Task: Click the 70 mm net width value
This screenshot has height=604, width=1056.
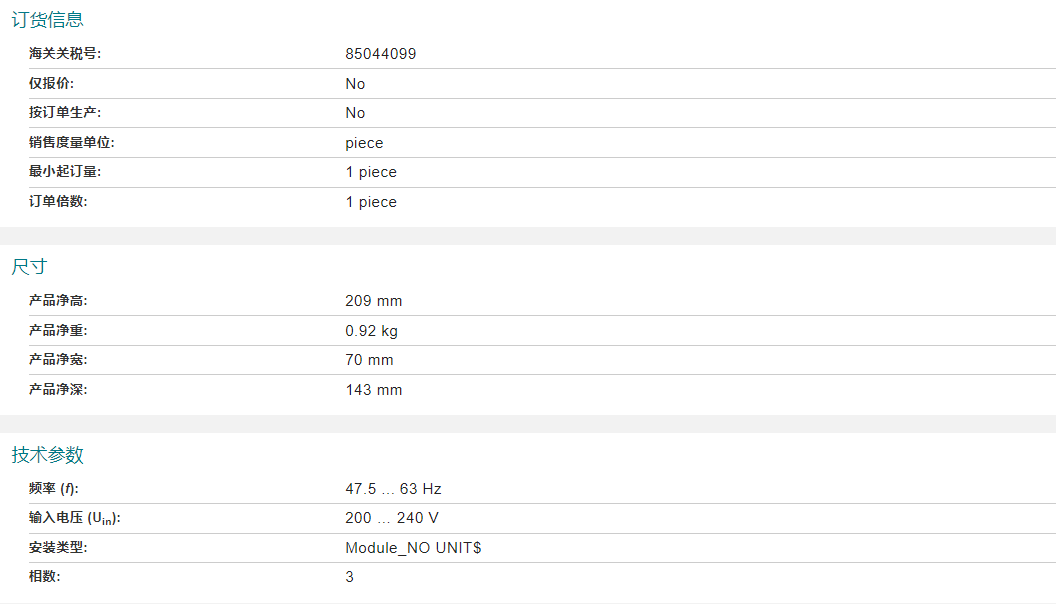Action: [x=369, y=360]
